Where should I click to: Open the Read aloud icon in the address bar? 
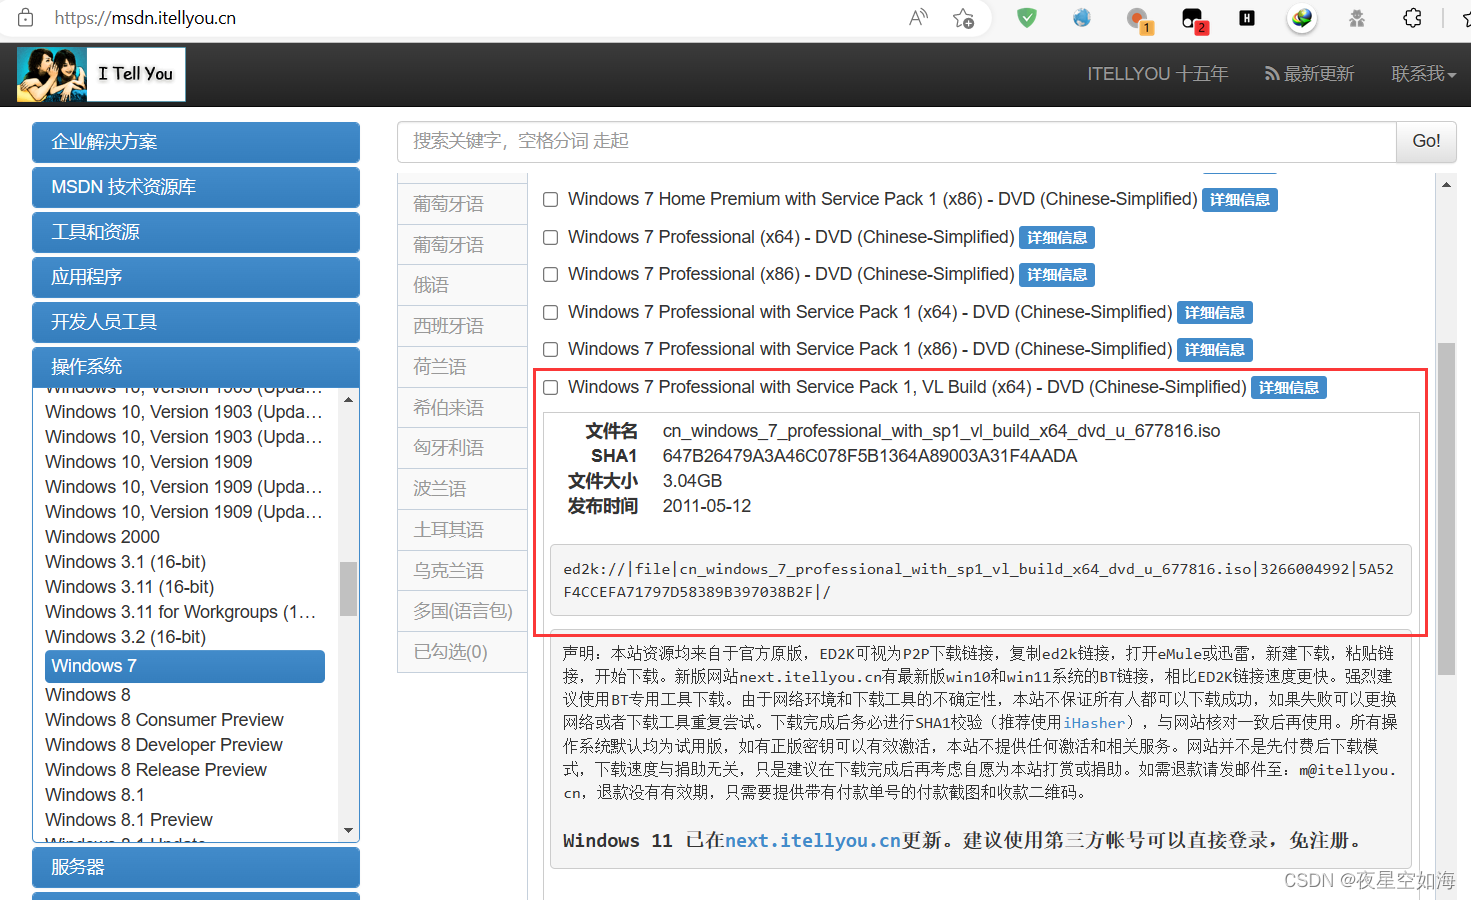pos(918,18)
